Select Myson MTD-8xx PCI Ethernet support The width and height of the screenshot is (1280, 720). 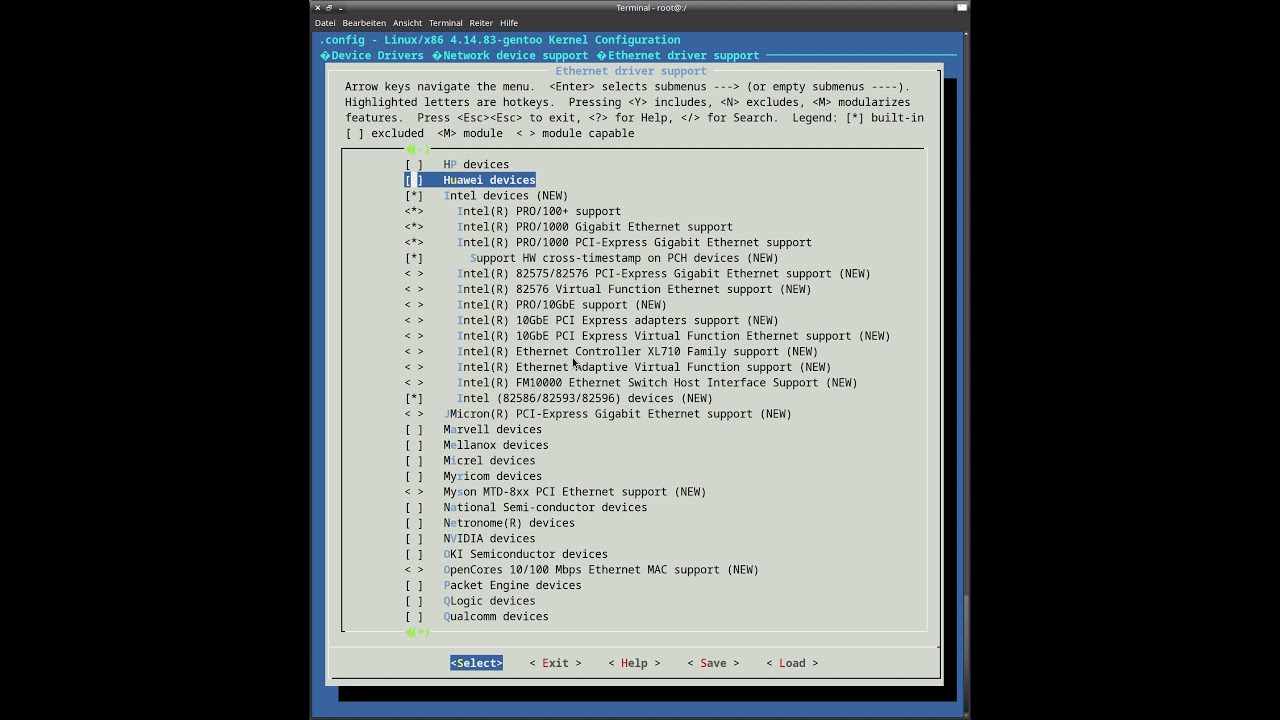point(575,492)
